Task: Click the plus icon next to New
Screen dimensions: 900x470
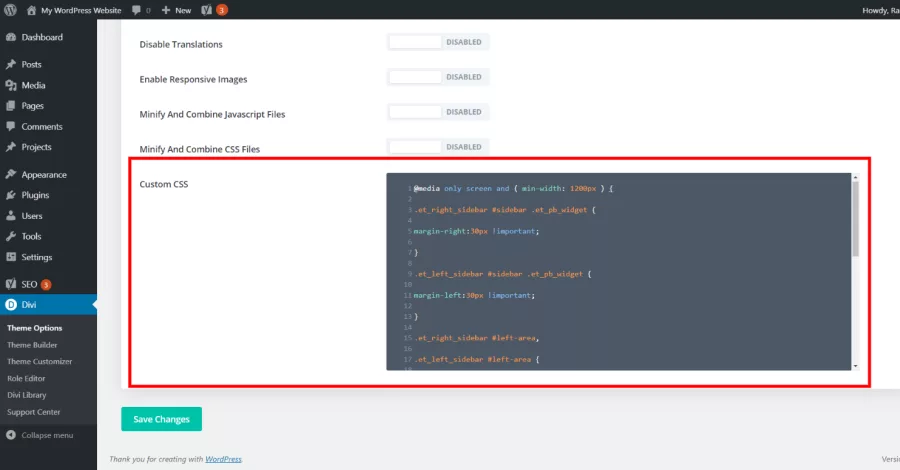Action: [166, 10]
